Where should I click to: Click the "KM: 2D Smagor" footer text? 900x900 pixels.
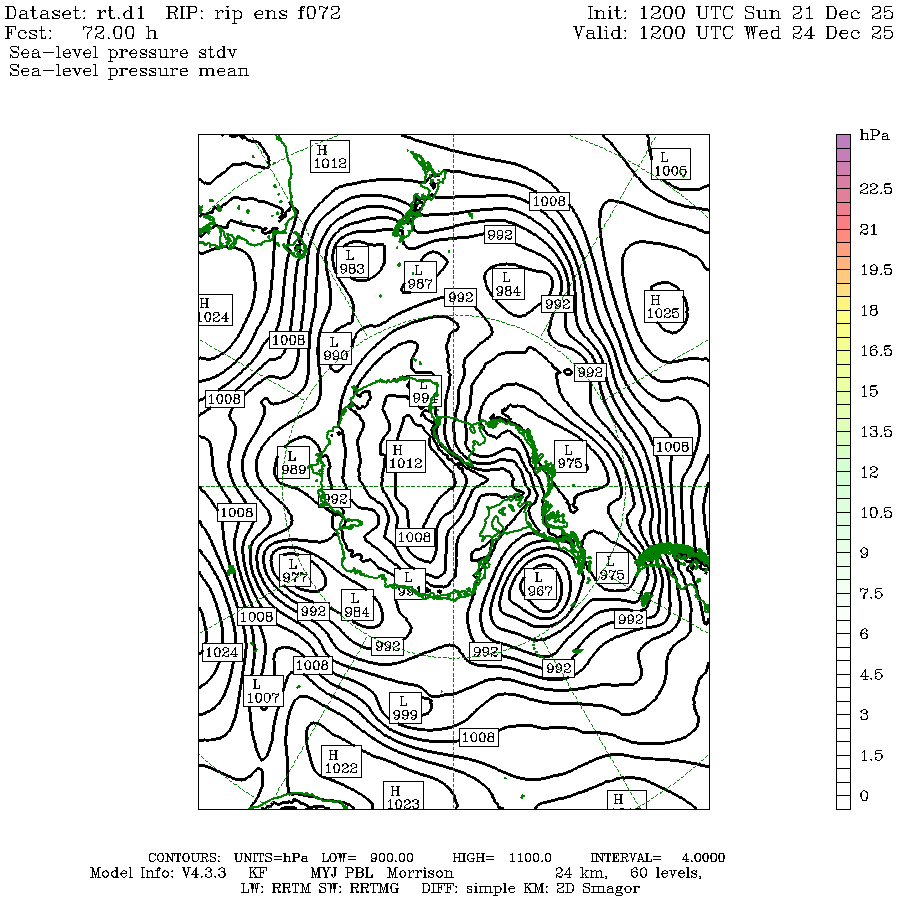(581, 889)
